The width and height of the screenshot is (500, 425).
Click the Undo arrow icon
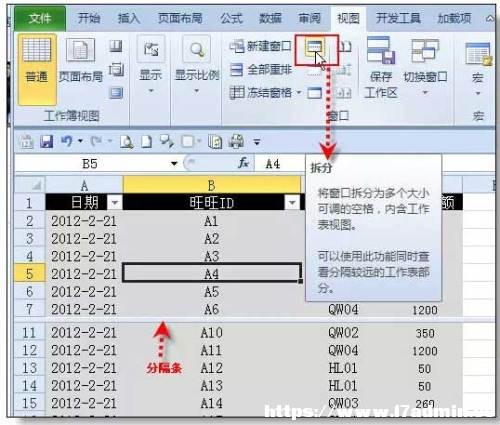(67, 141)
